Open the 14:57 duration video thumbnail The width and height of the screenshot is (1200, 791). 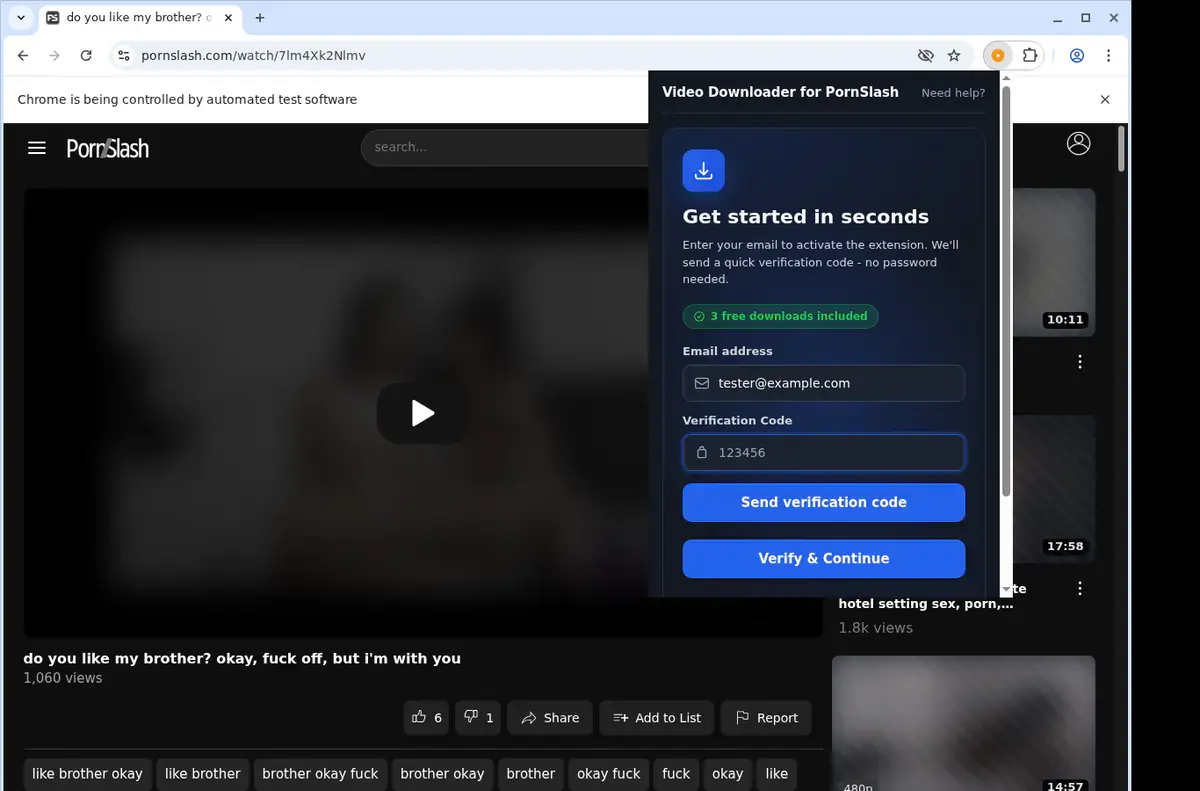[964, 723]
